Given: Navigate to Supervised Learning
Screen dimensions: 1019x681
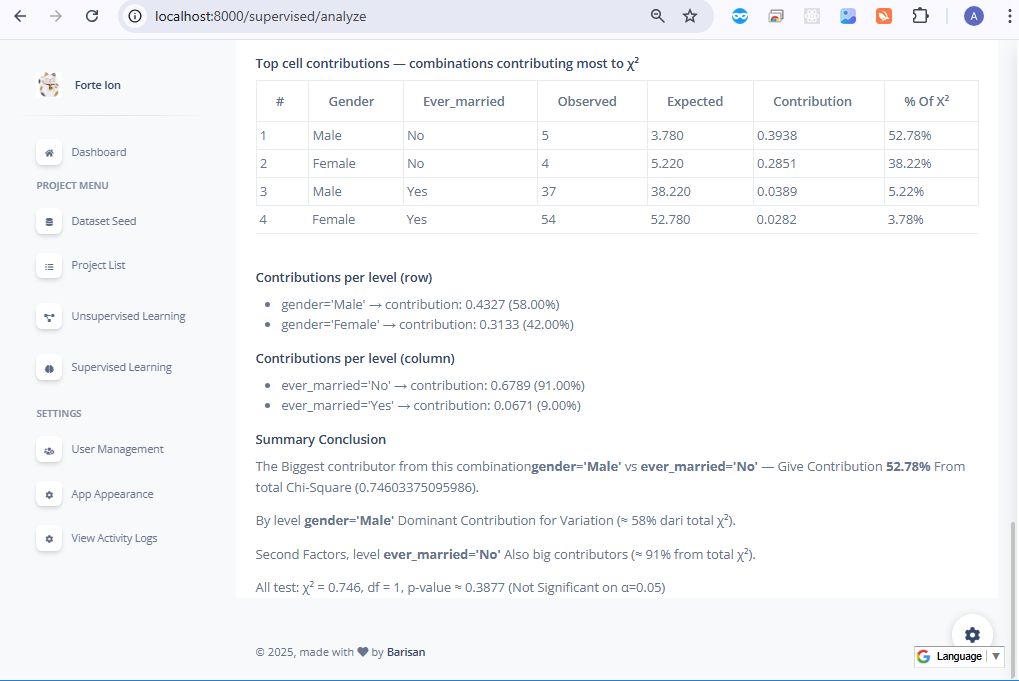Looking at the screenshot, I should click(x=122, y=367).
